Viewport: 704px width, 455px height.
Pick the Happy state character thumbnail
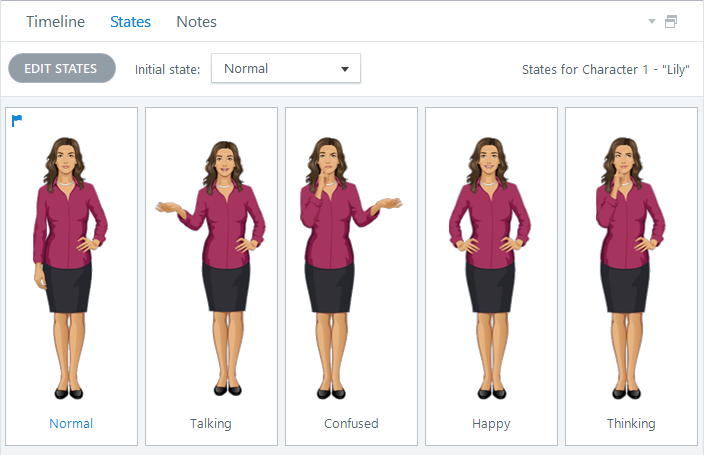(490, 268)
